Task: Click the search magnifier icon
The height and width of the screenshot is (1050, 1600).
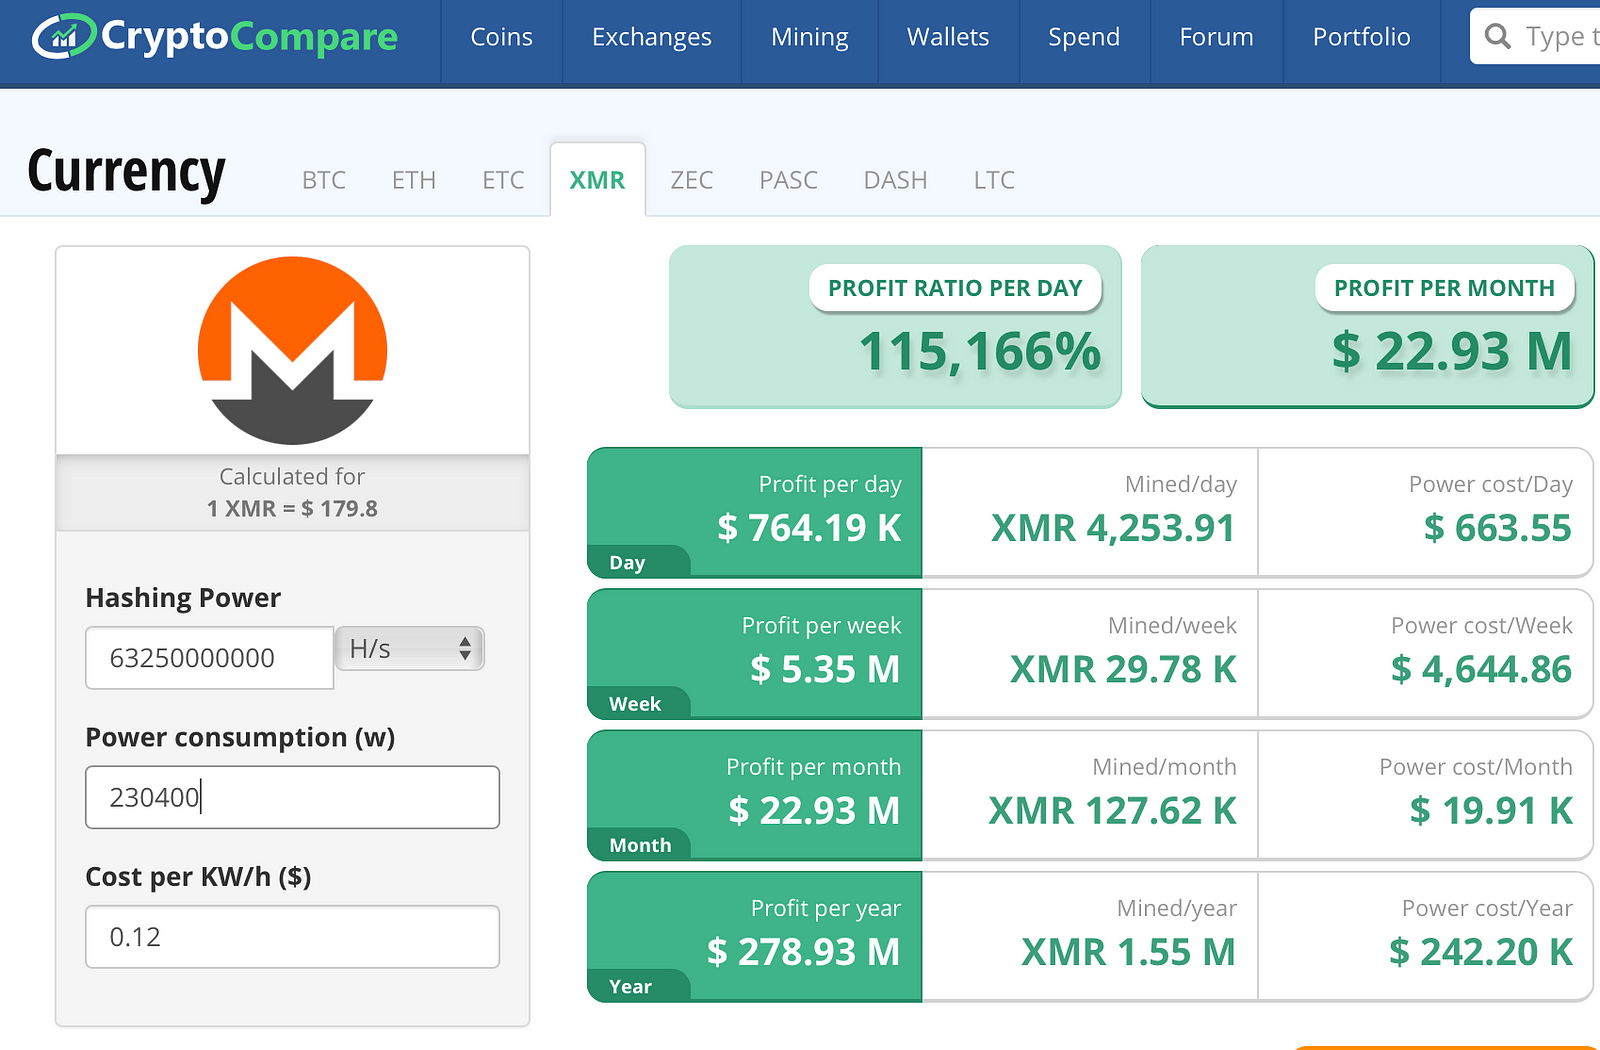Action: 1497,36
